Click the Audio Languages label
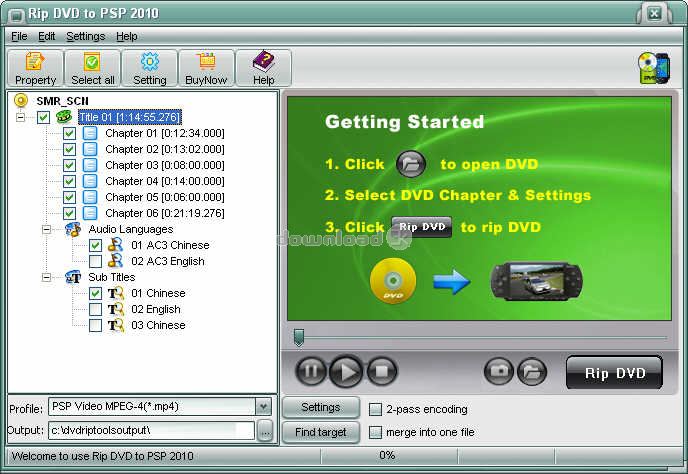The width and height of the screenshot is (688, 474). (x=131, y=229)
